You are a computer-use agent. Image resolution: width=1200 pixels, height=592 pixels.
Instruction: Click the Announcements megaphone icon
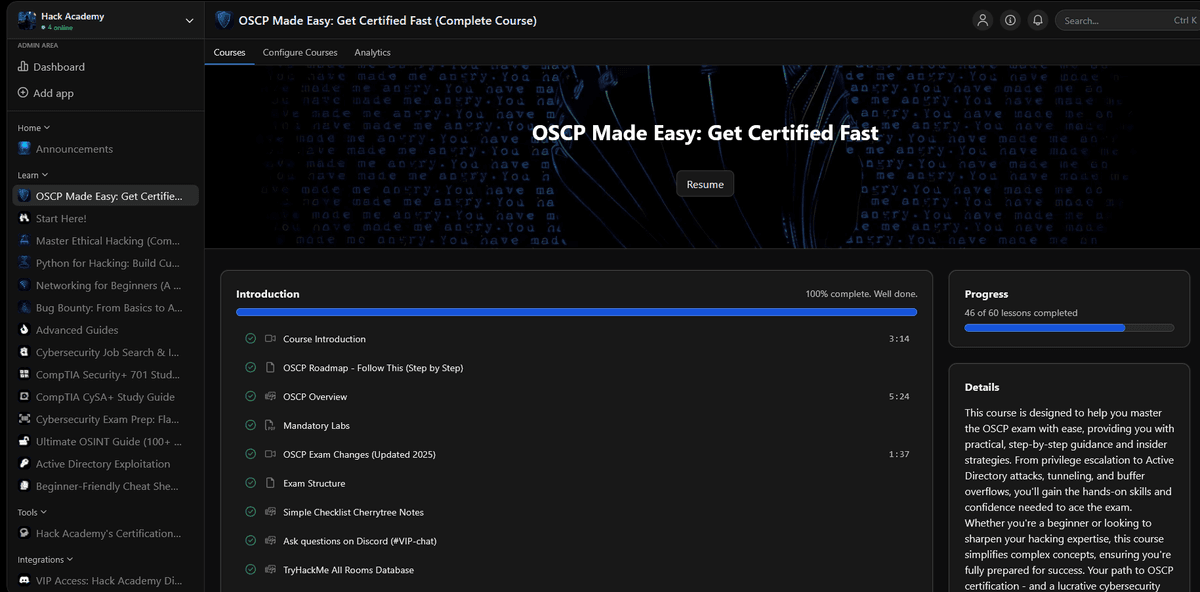tap(22, 148)
